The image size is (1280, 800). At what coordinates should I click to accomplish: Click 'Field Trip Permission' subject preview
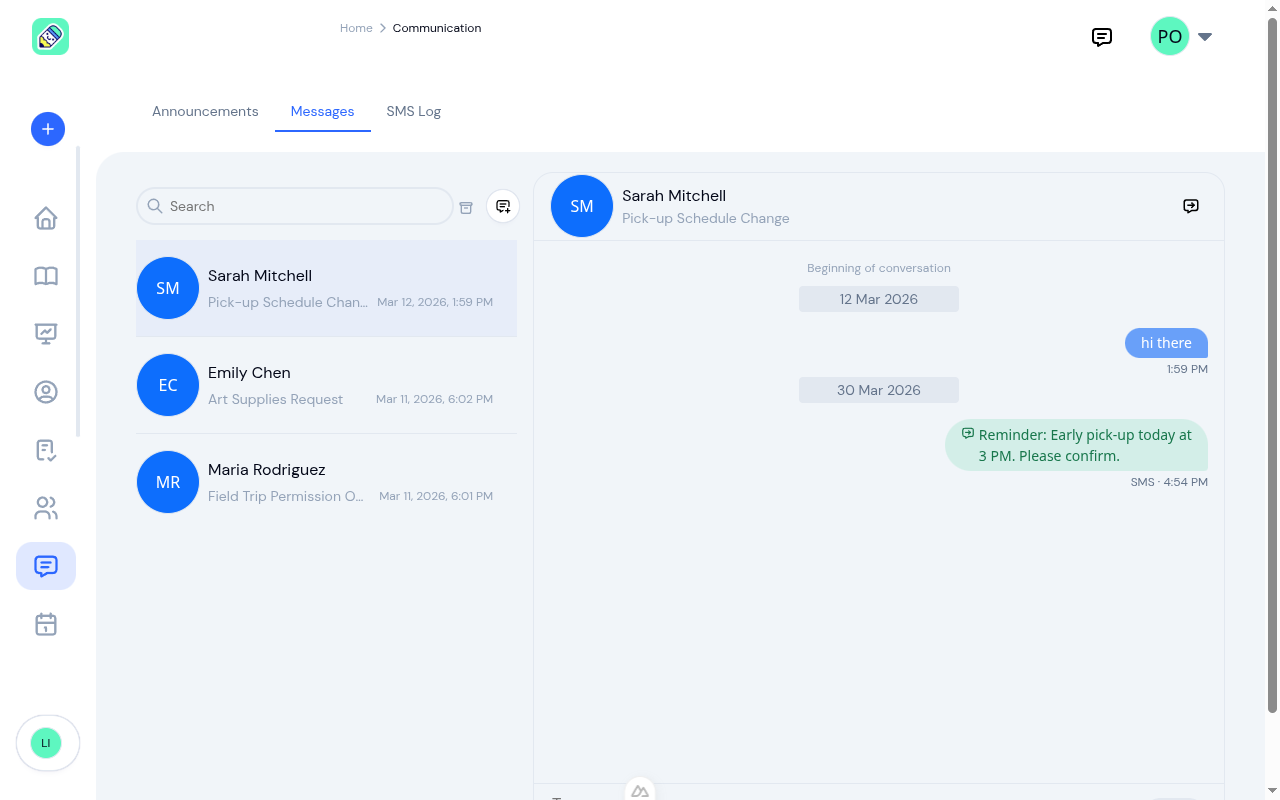(x=286, y=496)
